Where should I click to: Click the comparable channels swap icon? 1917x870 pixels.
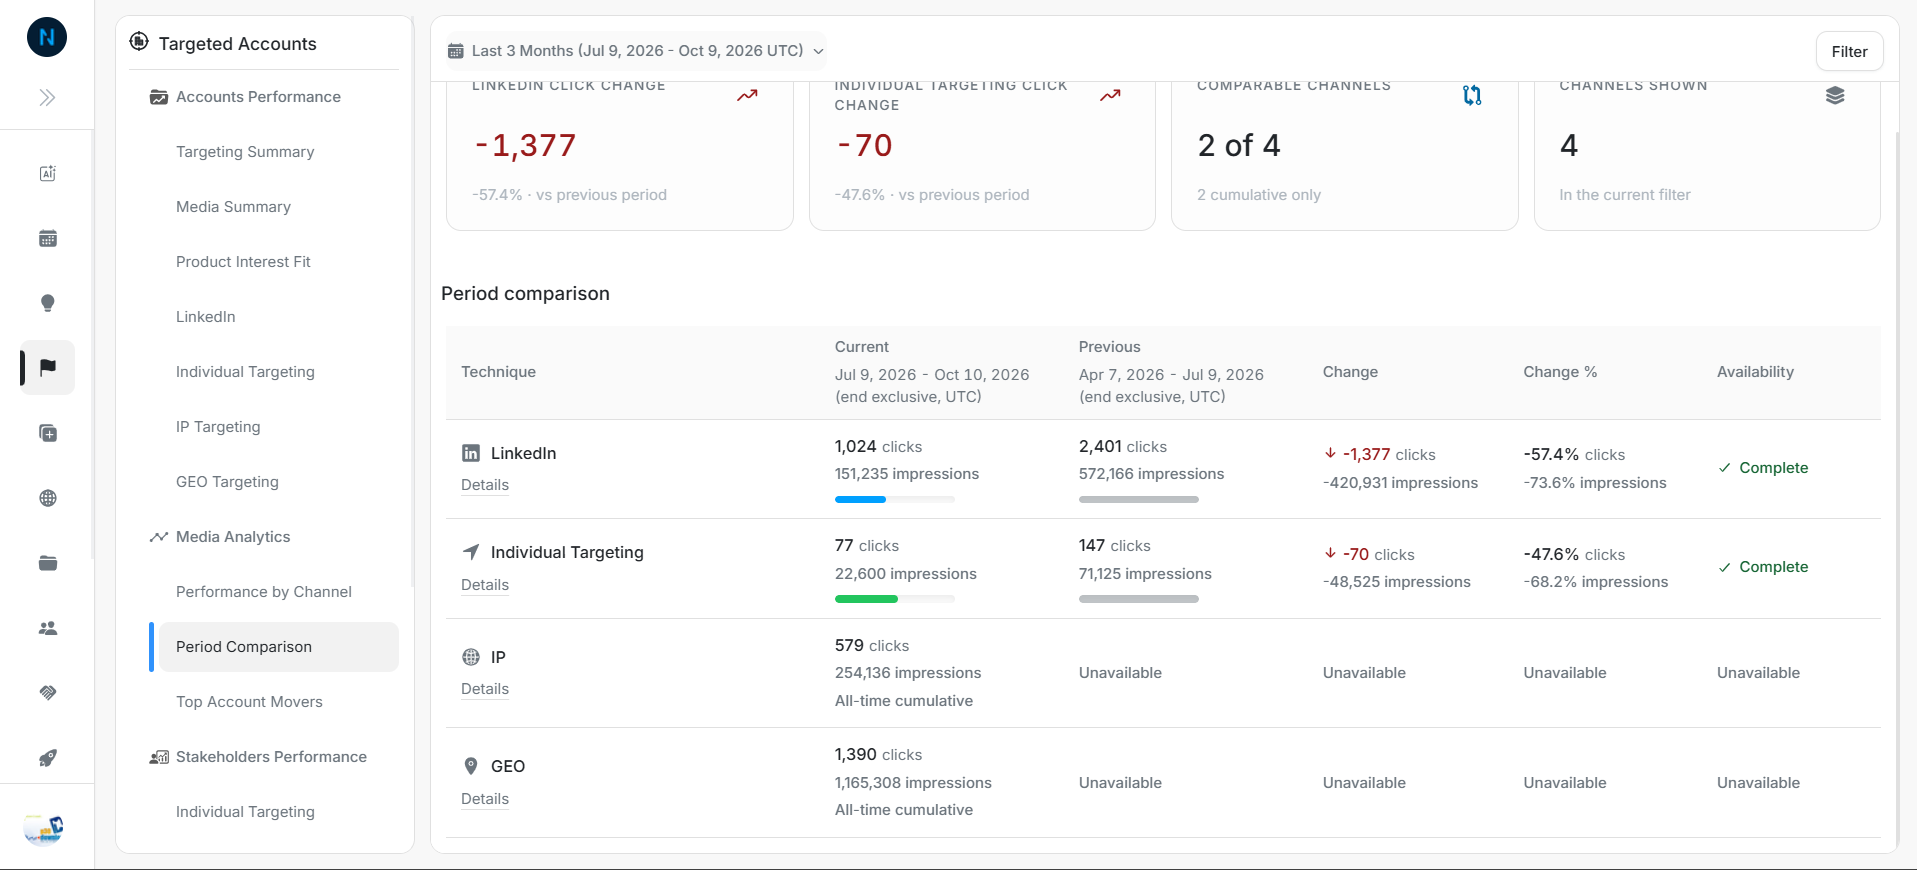[1471, 95]
